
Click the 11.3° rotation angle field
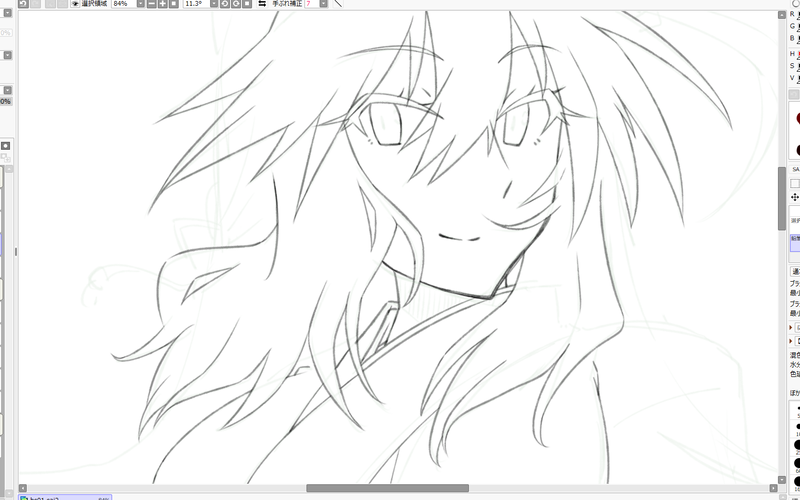196,3
